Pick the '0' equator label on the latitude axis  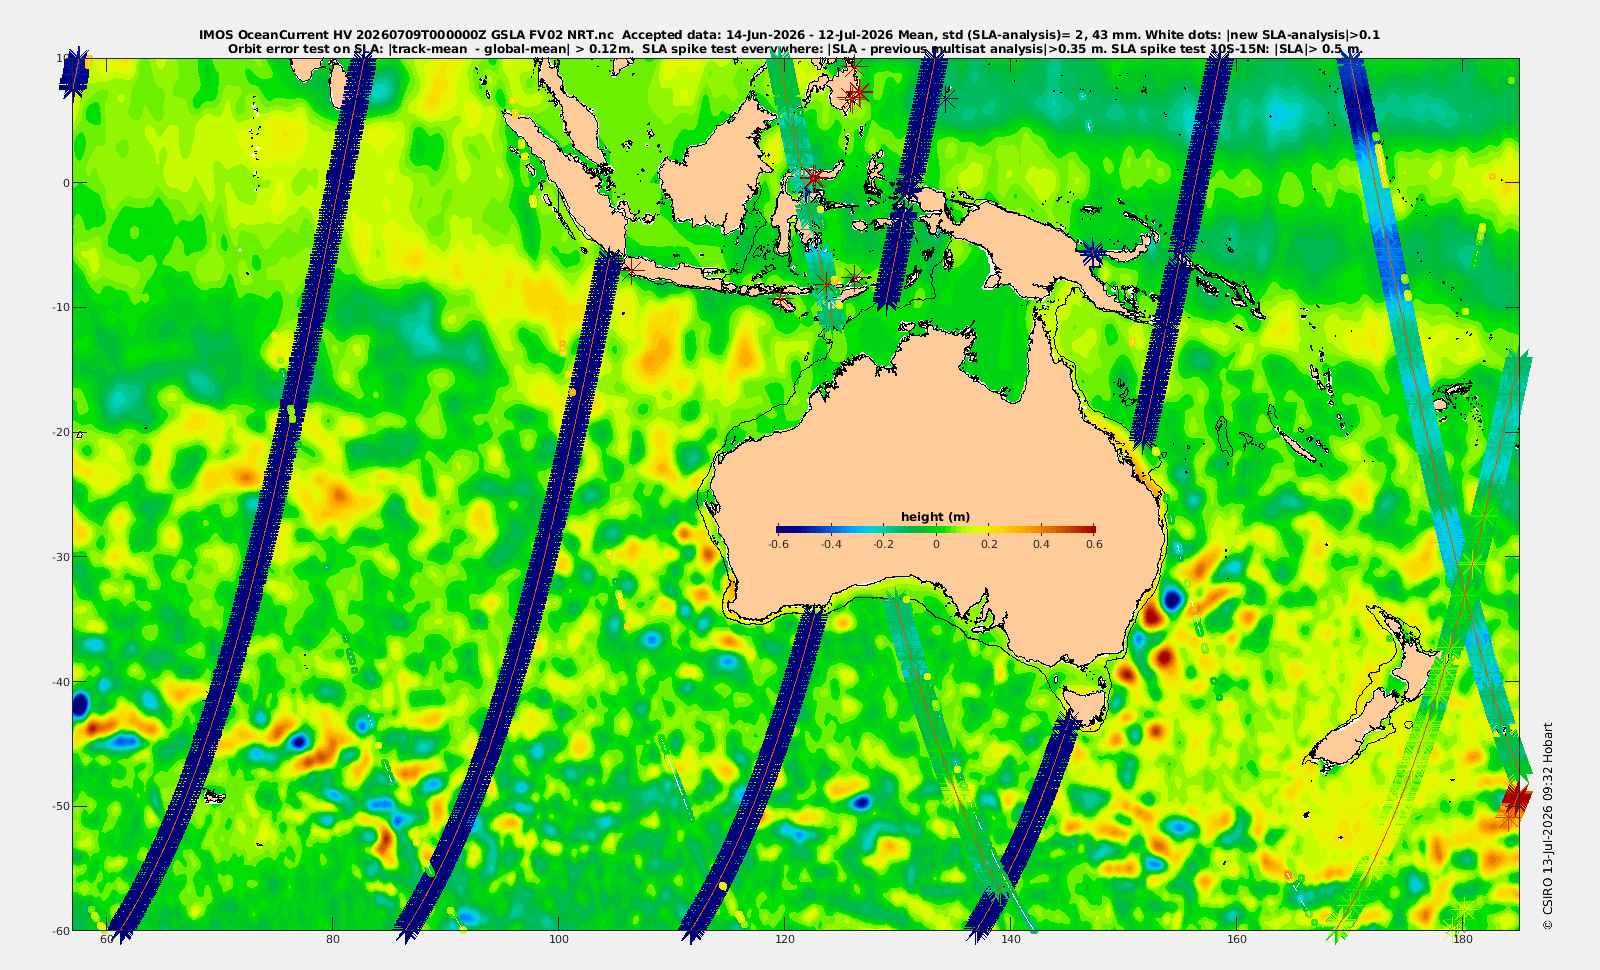66,183
